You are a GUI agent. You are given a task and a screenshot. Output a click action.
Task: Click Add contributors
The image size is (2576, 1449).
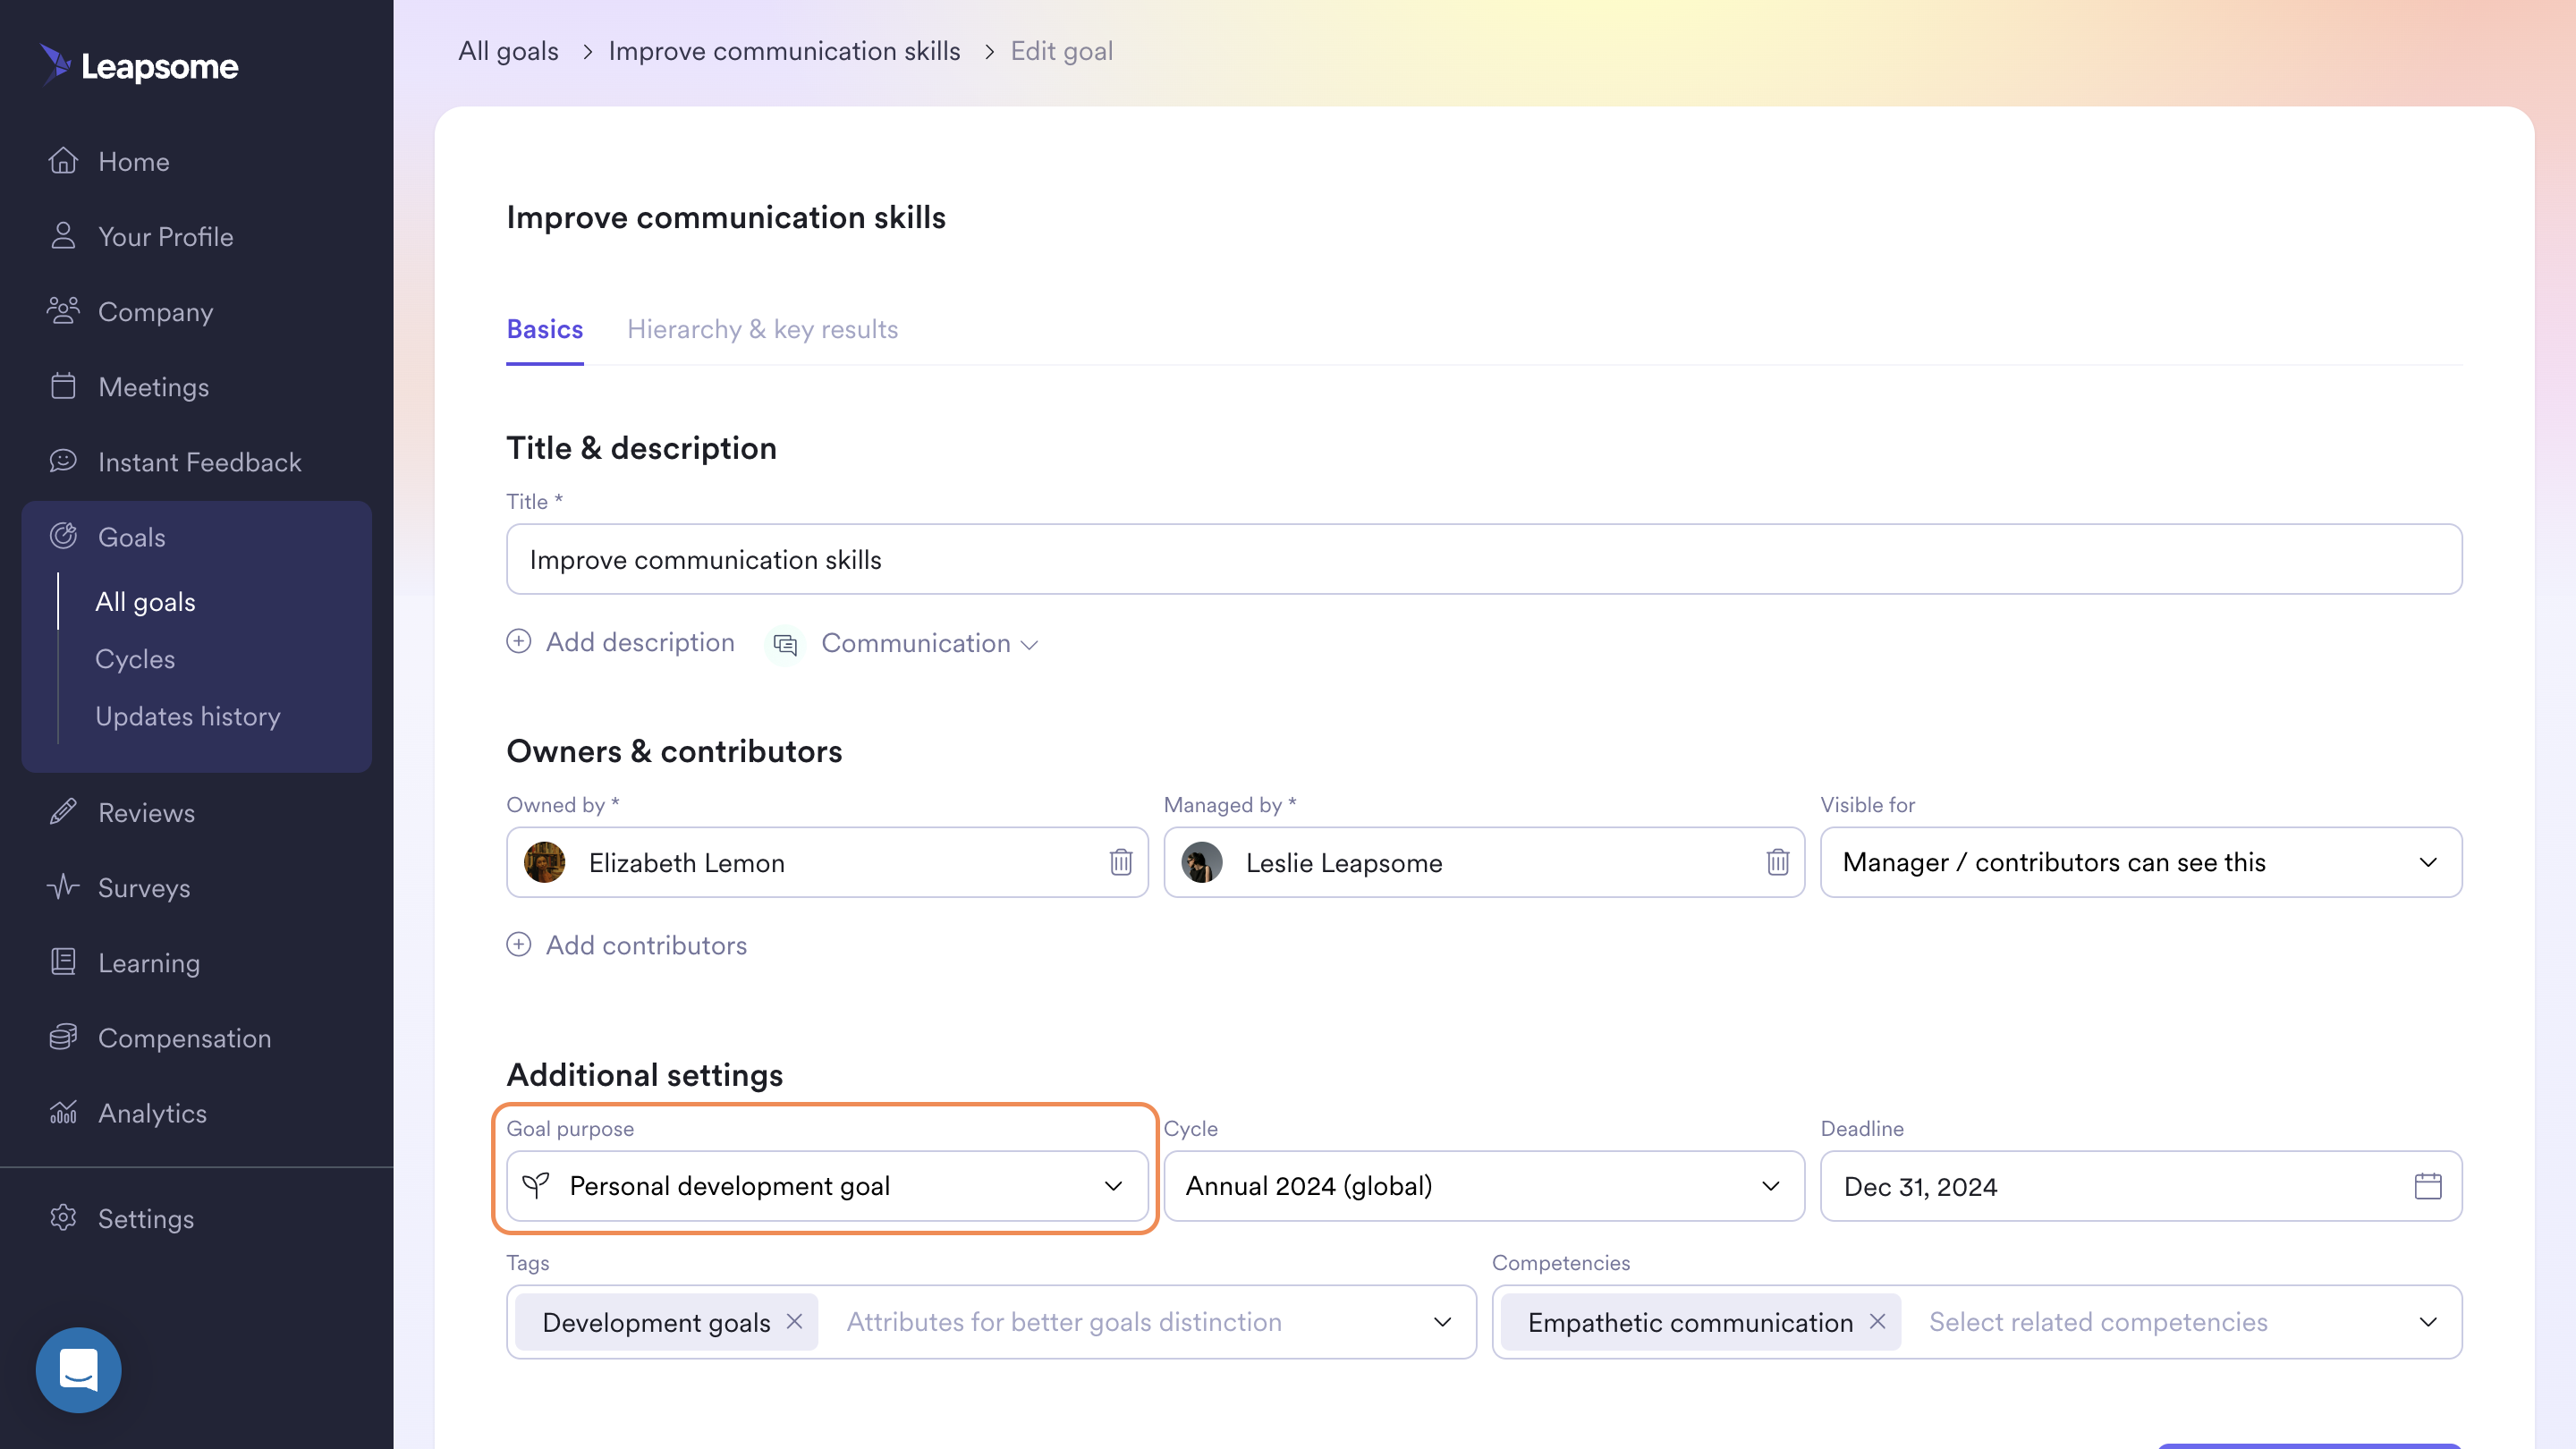(646, 945)
